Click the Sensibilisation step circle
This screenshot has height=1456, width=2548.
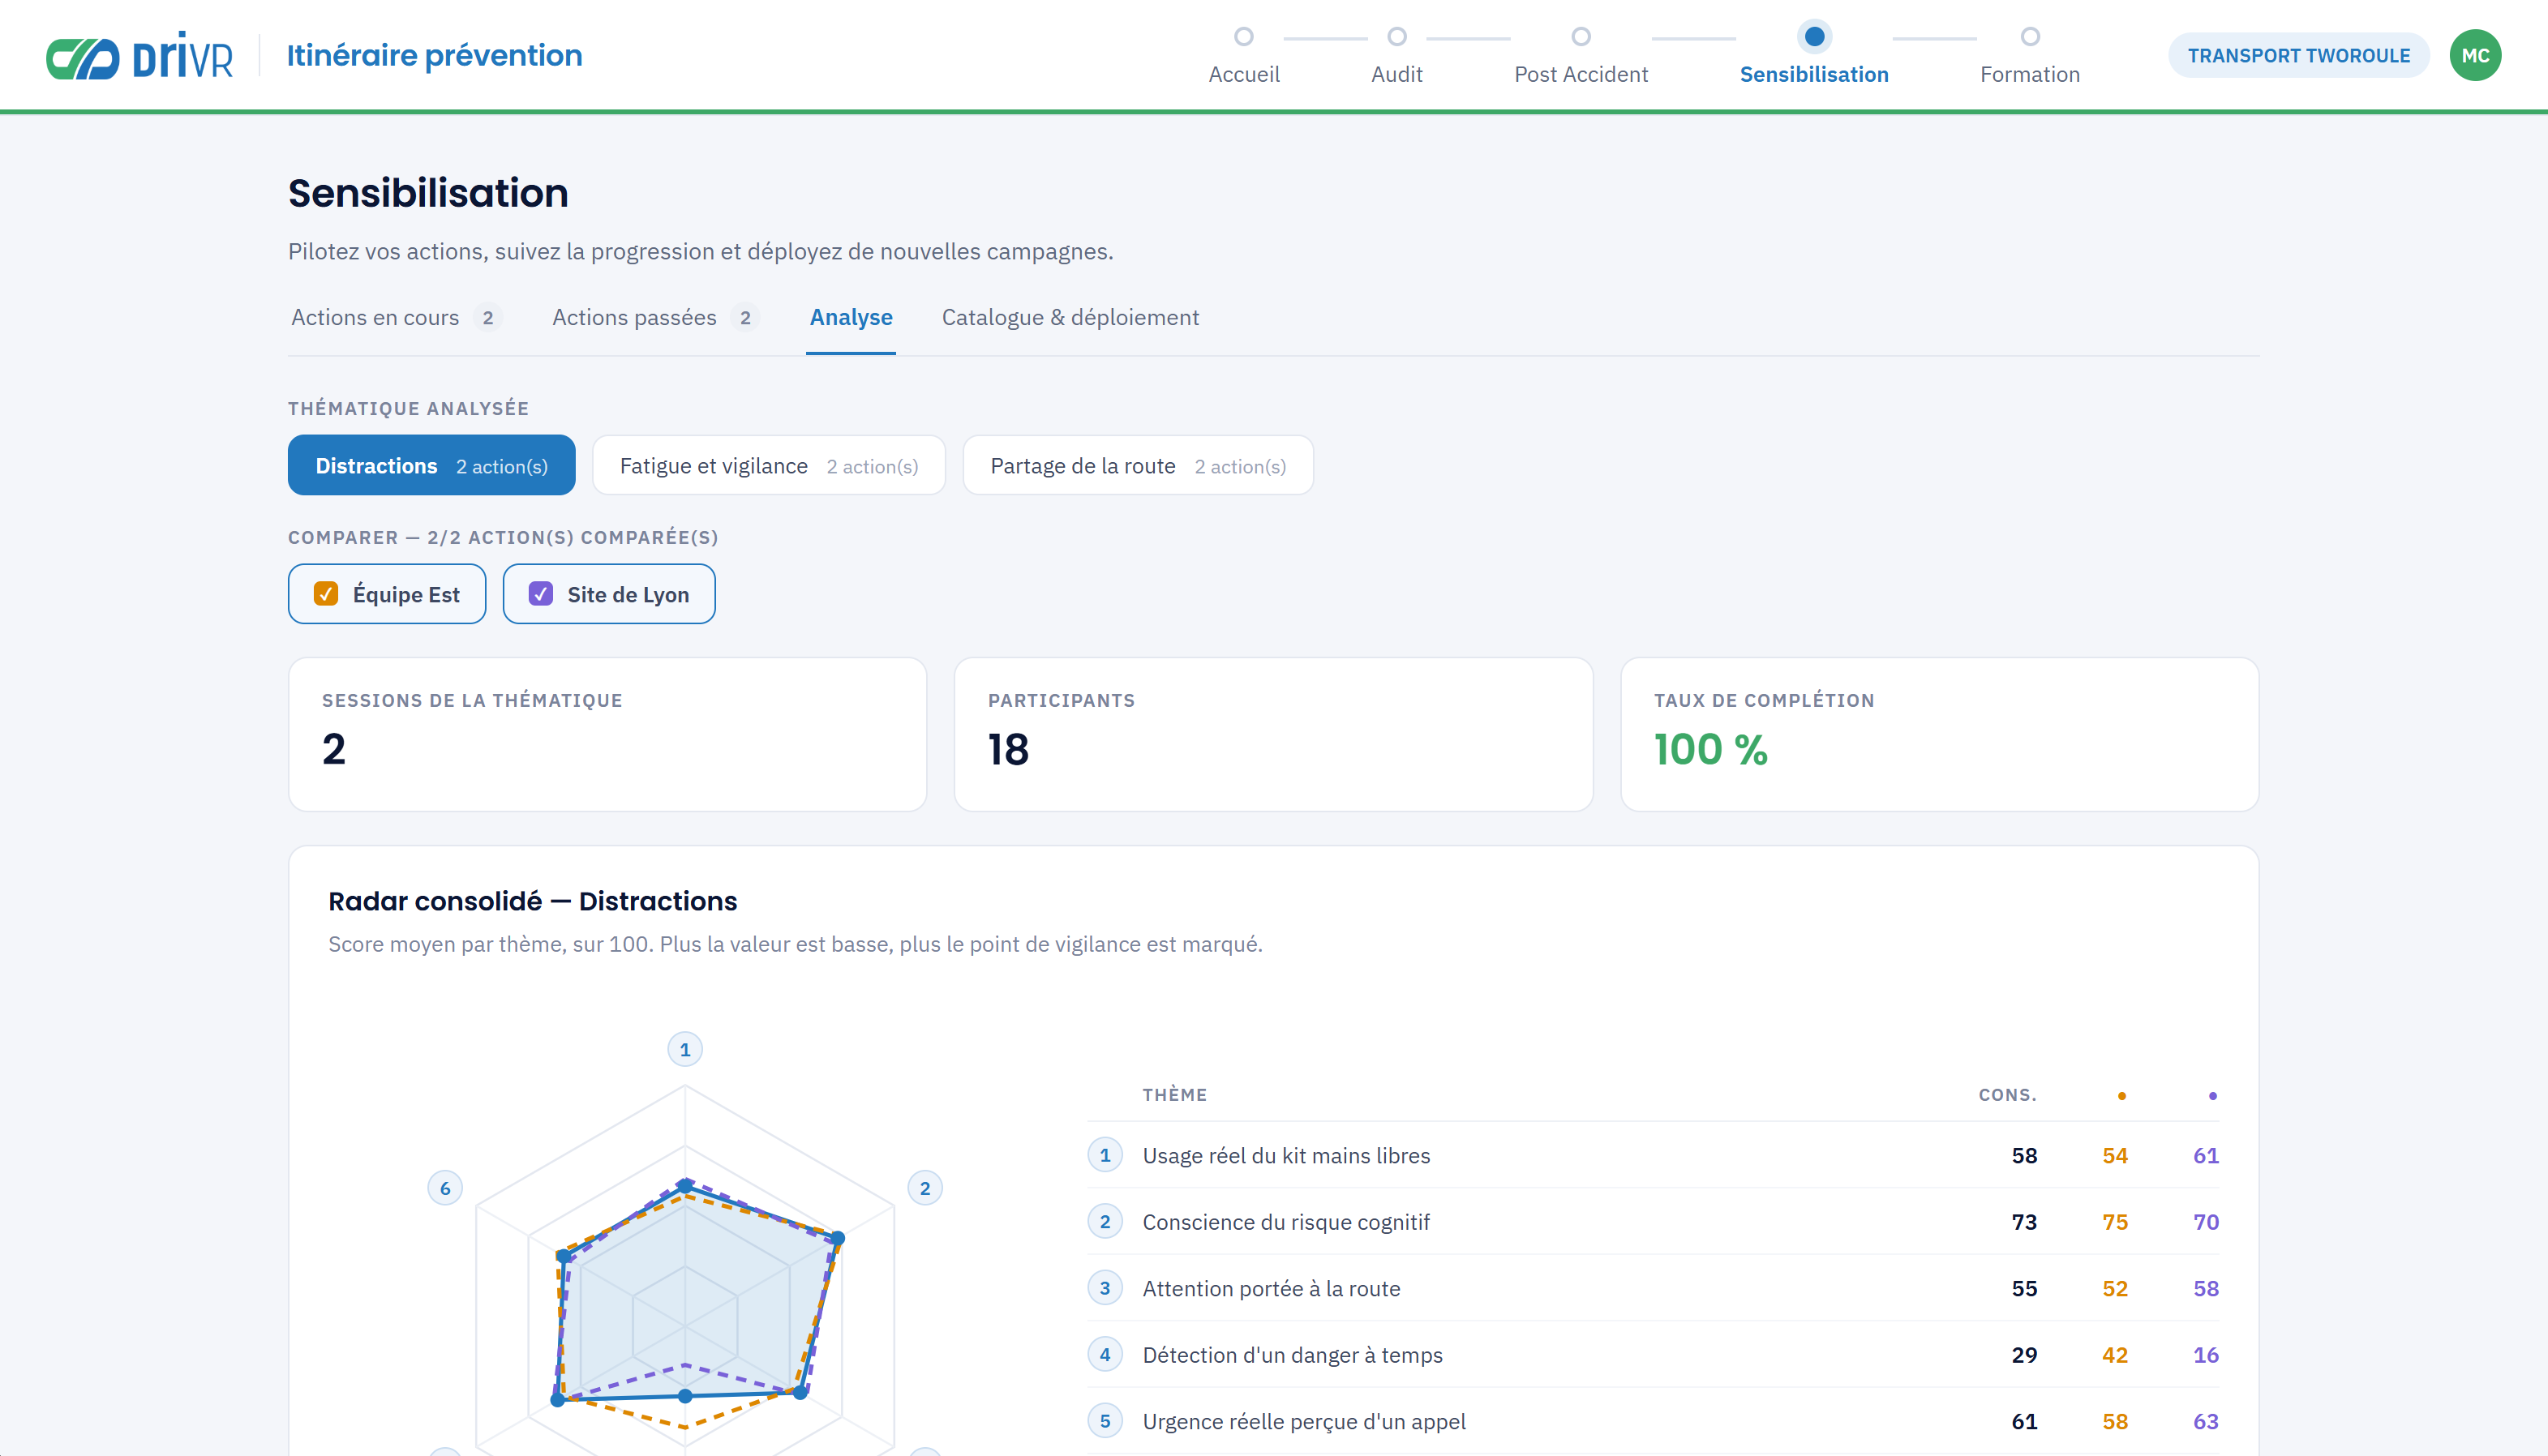(1813, 37)
